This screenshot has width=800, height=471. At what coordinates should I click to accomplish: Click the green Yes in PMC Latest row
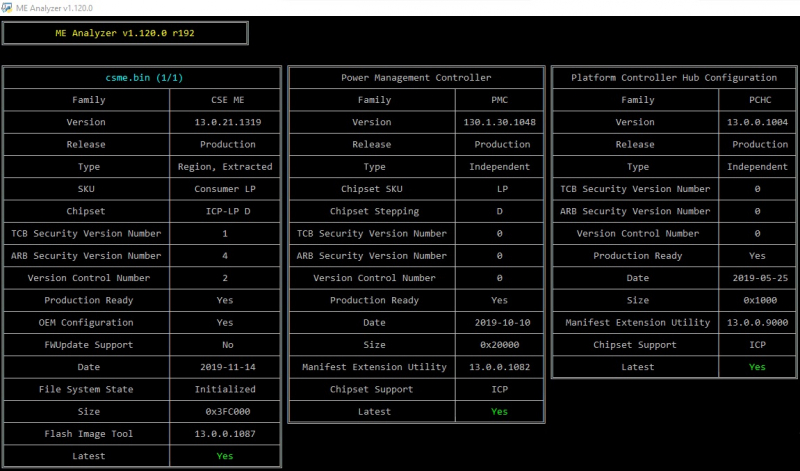pos(499,411)
